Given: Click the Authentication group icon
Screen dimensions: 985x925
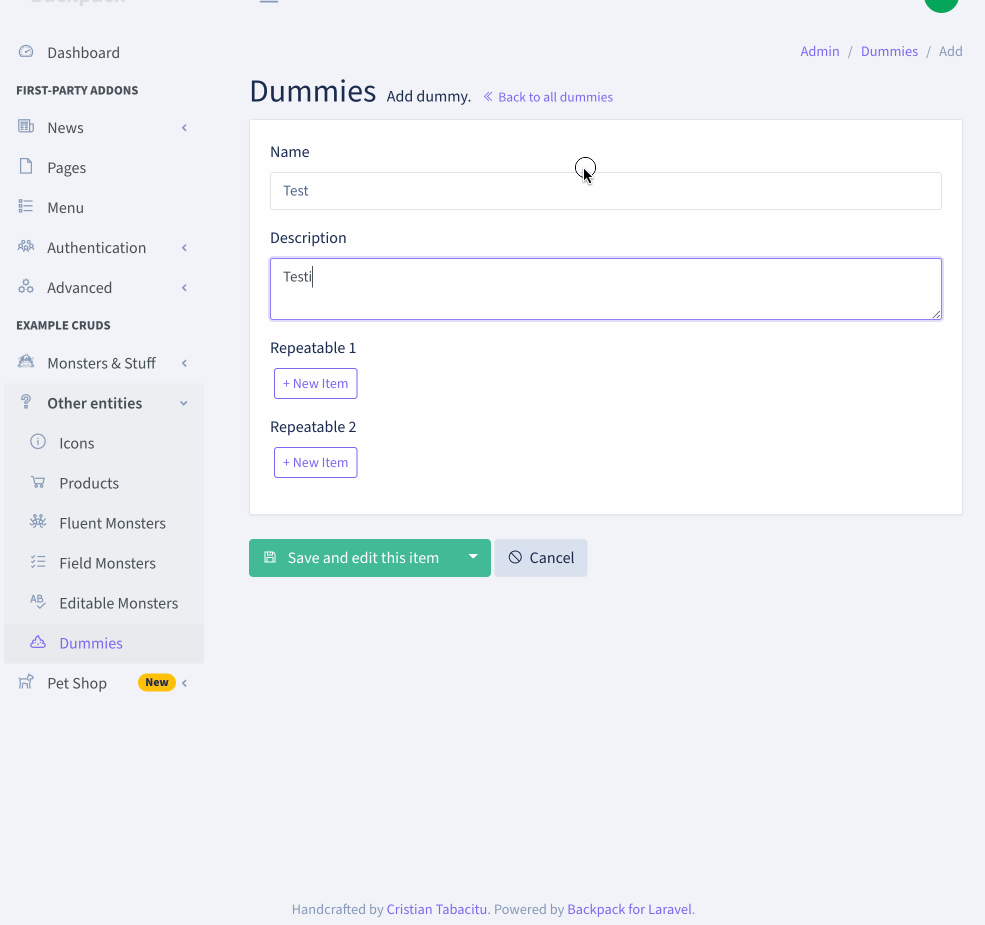Looking at the screenshot, I should click(25, 247).
